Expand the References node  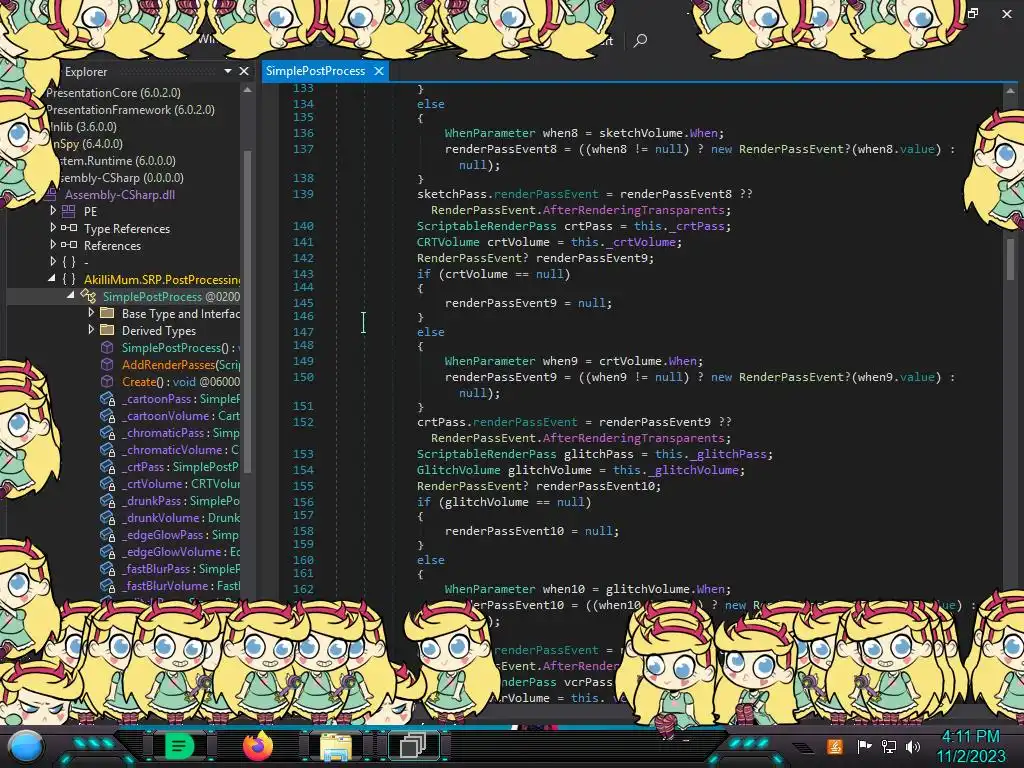pos(53,245)
